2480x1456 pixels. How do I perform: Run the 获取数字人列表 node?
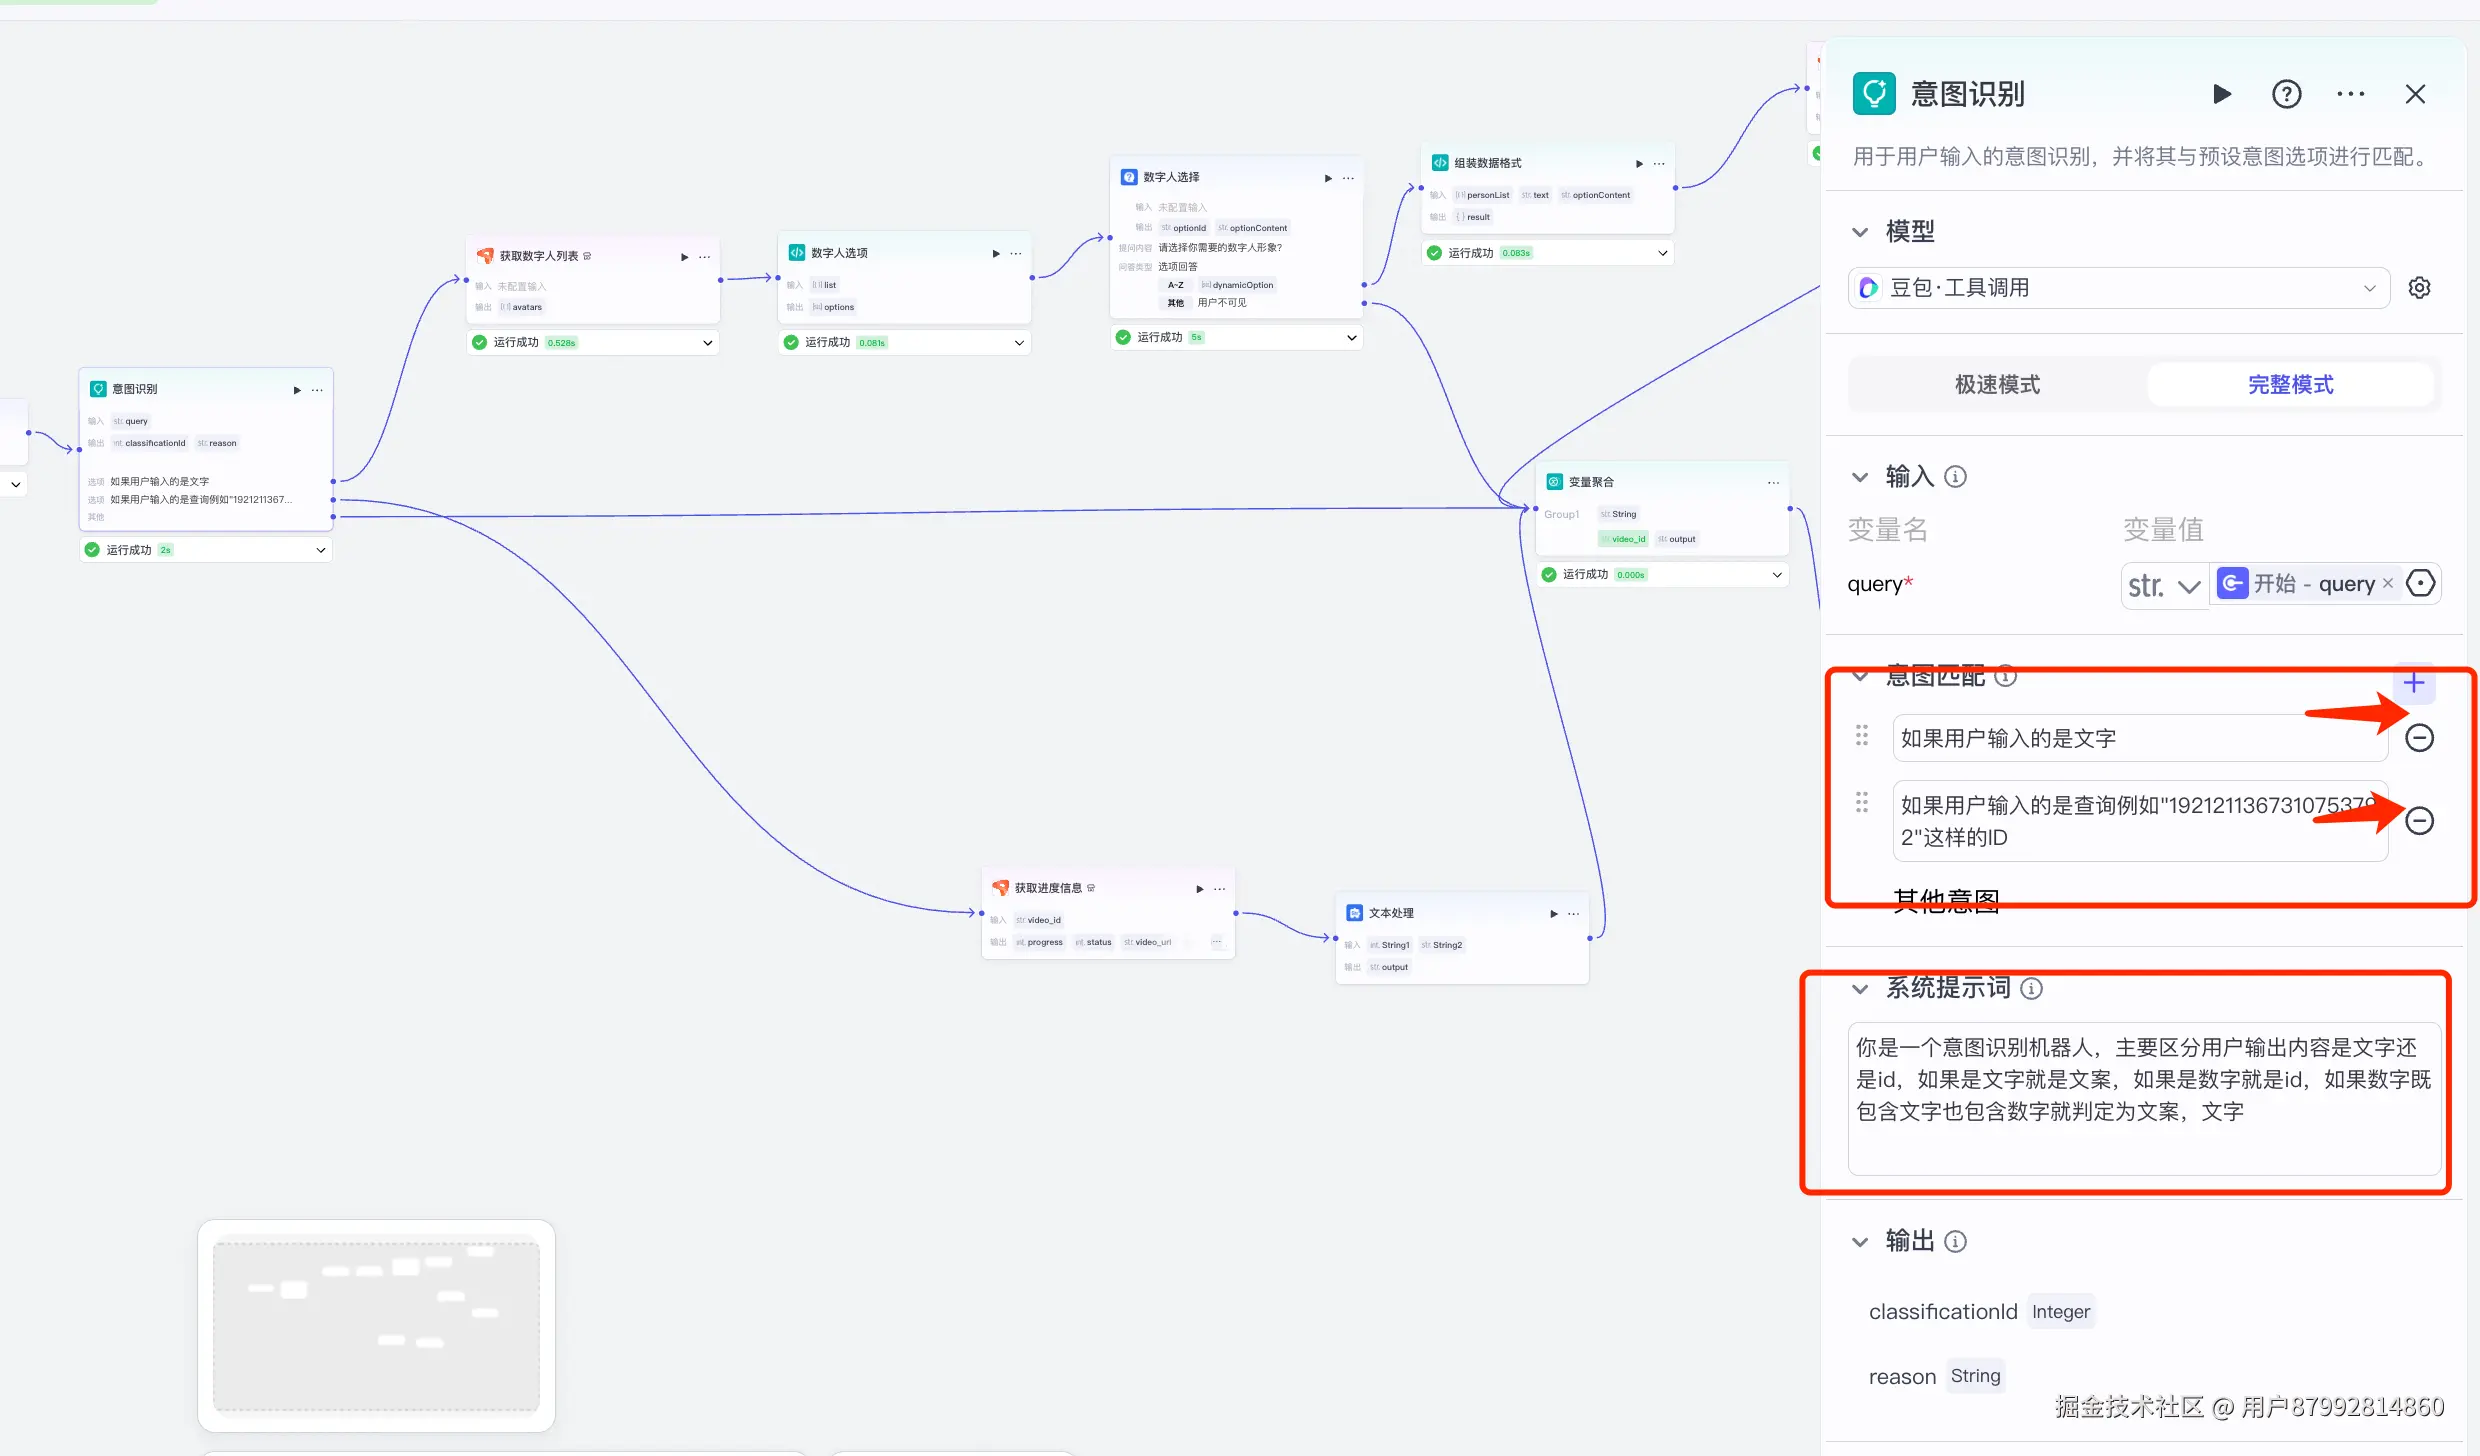(684, 257)
